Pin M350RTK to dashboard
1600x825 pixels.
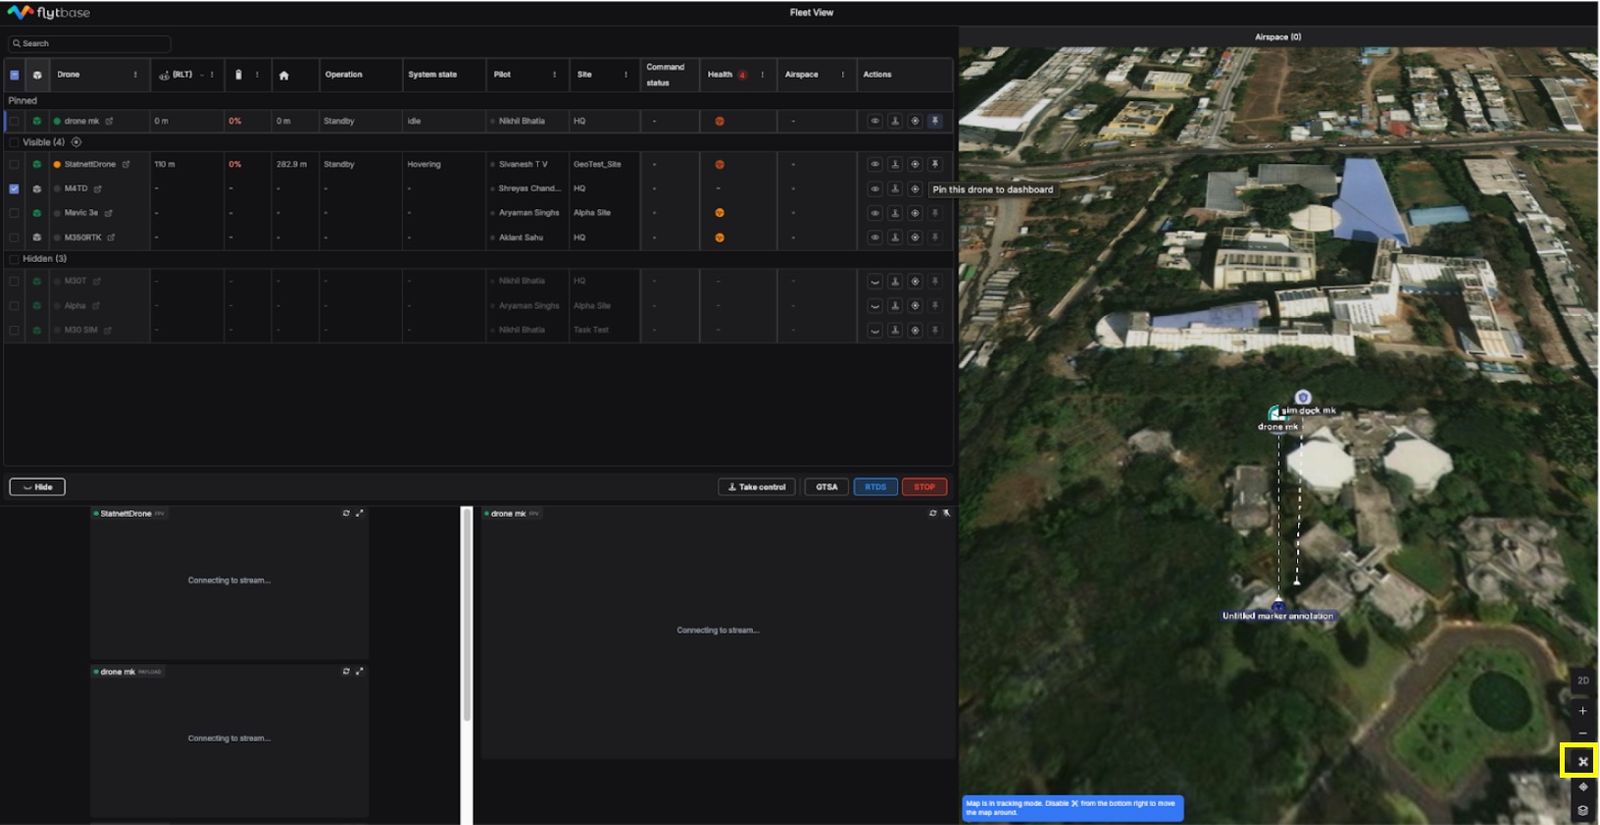pos(935,238)
